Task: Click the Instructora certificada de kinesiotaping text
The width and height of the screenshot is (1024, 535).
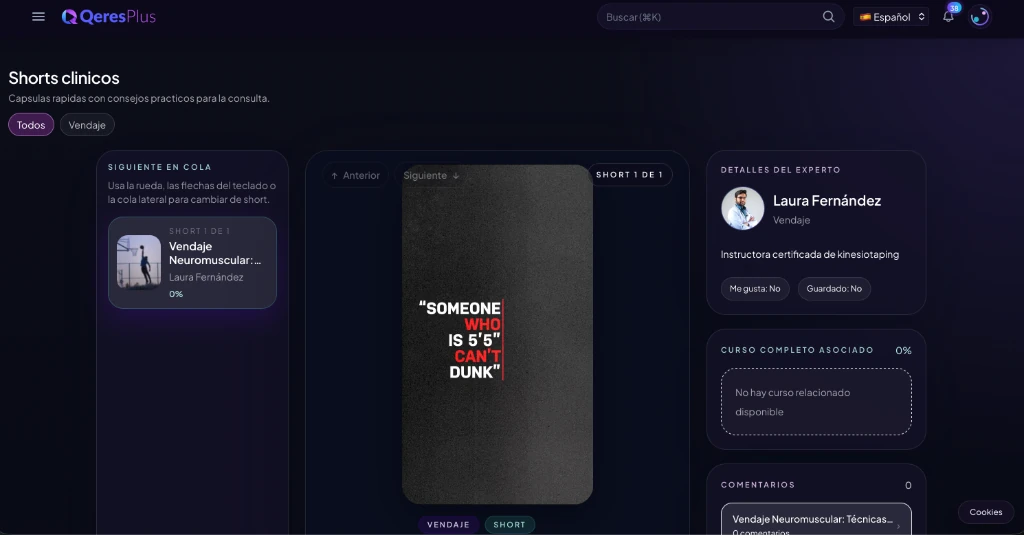Action: (810, 254)
